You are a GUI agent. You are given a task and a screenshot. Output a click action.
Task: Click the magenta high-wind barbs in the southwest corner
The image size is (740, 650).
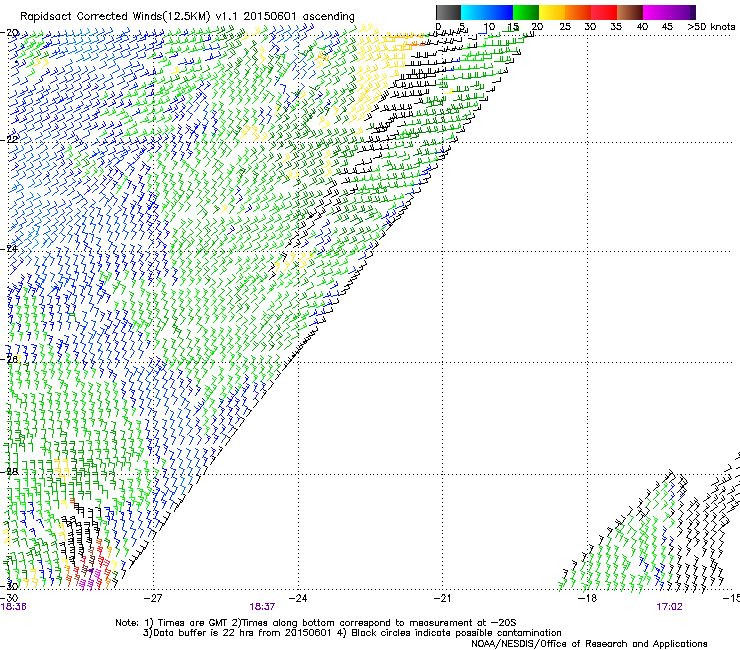point(91,581)
